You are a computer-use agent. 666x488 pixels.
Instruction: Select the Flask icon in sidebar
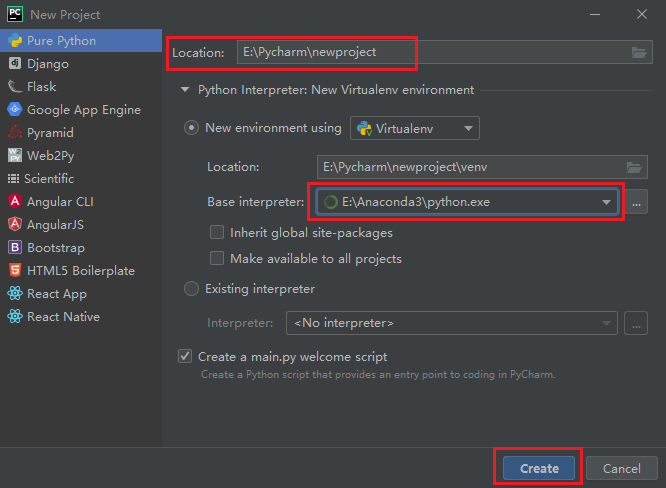15,87
